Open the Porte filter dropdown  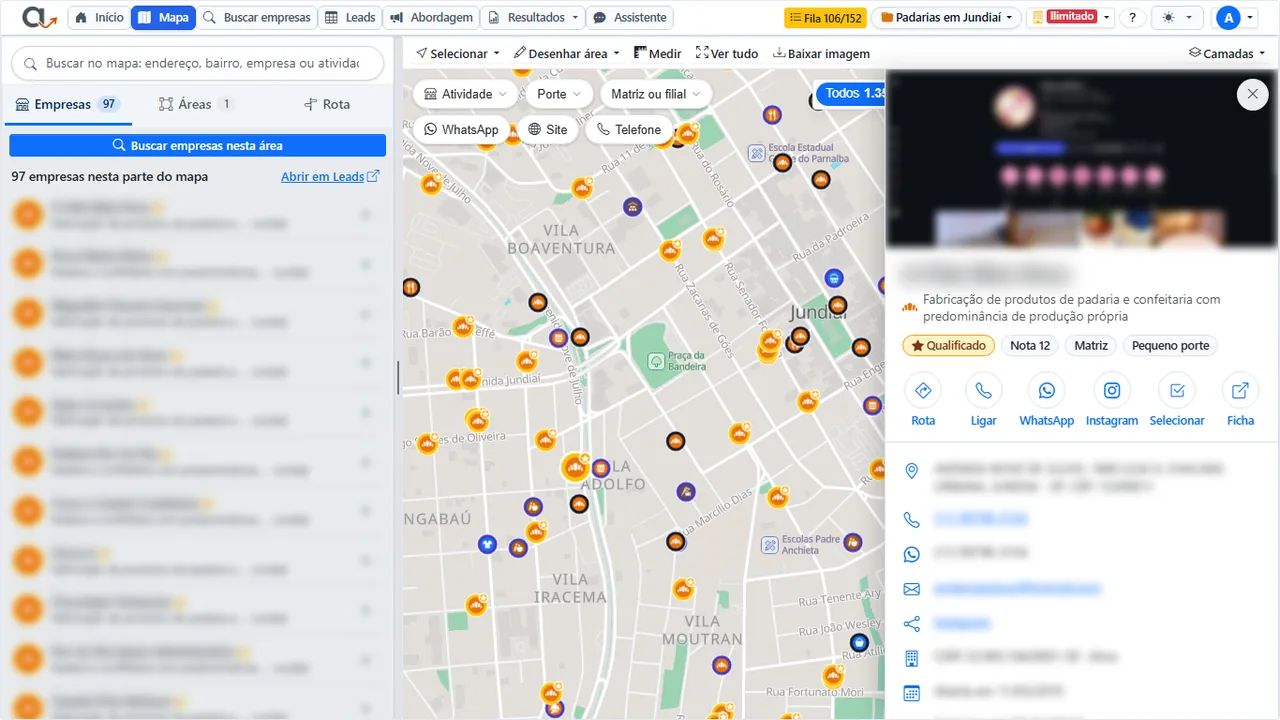[x=558, y=94]
